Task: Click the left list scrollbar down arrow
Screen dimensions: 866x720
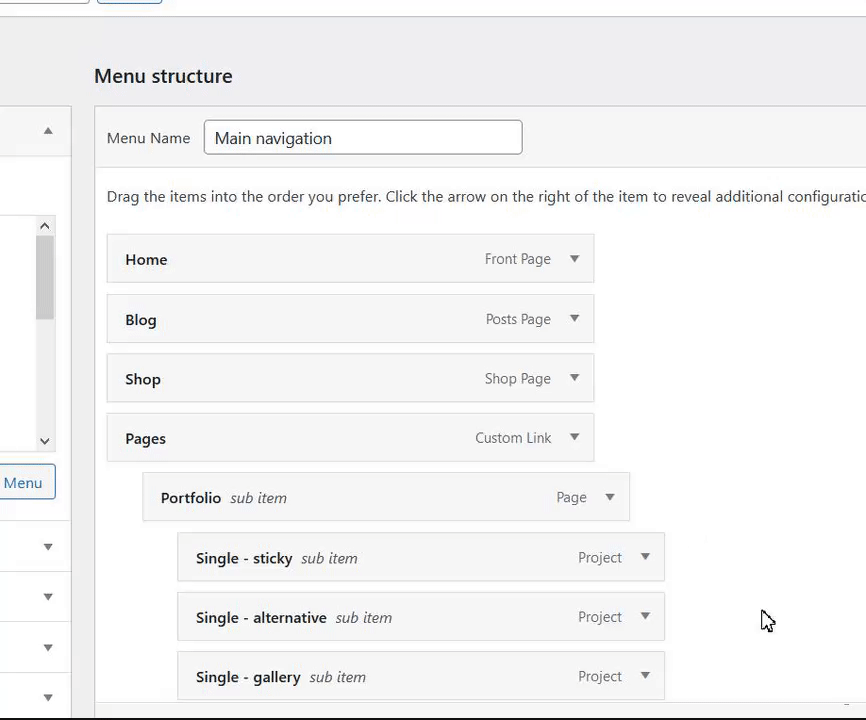Action: (44, 441)
